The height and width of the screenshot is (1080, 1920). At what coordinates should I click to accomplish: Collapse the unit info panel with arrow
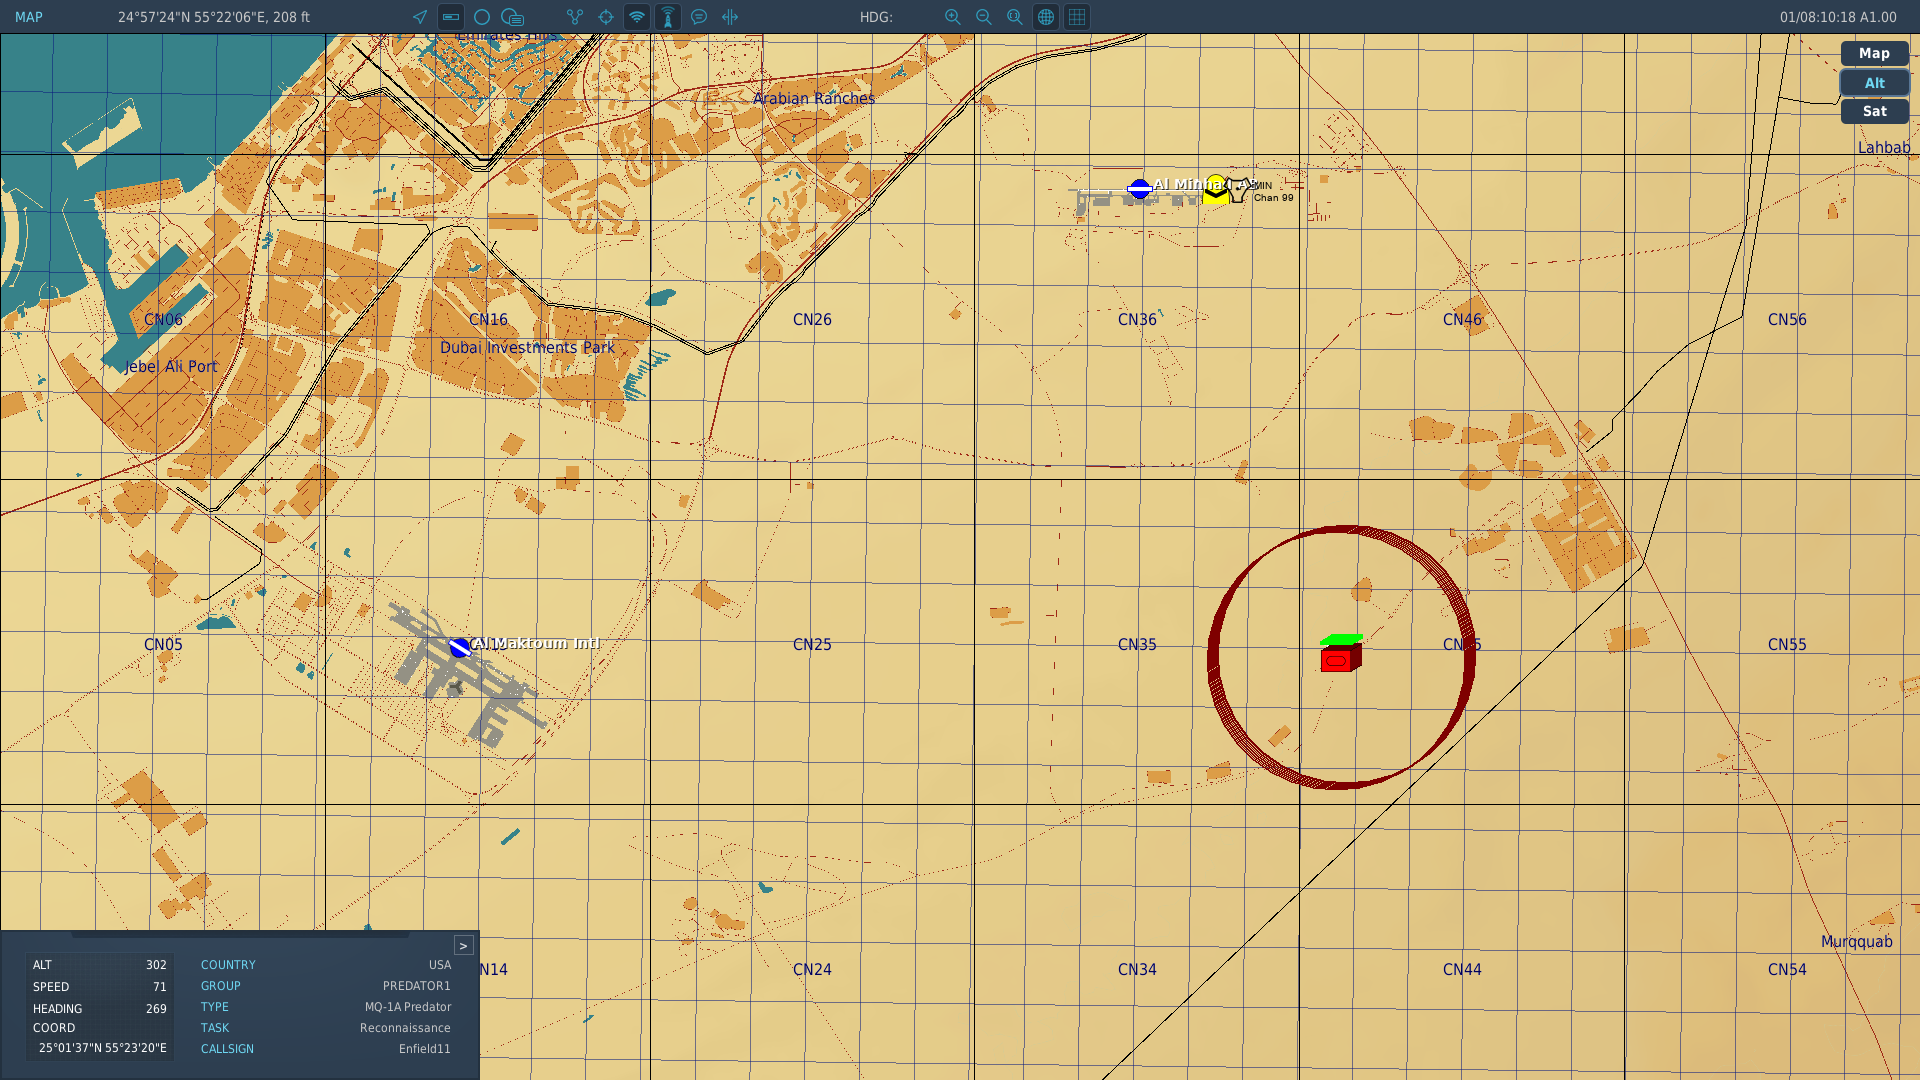463,945
